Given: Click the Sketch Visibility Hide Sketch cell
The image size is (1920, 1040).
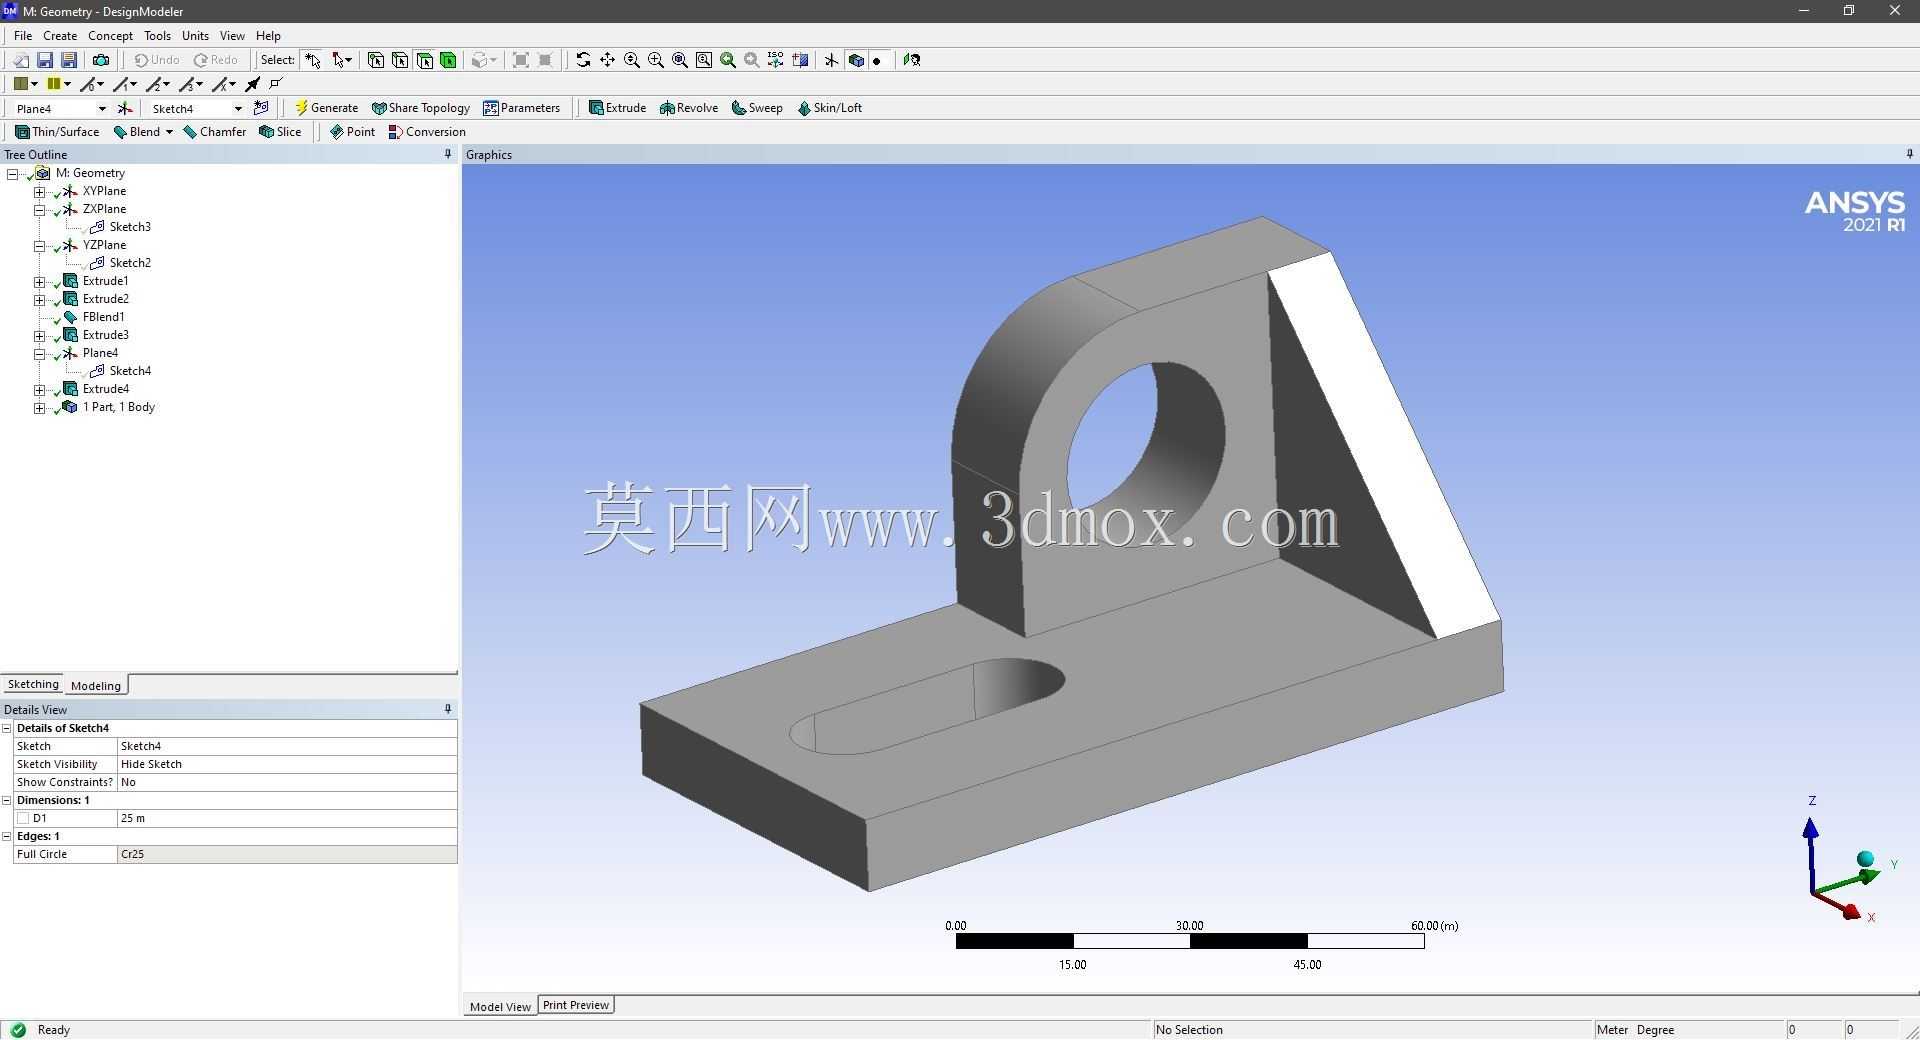Looking at the screenshot, I should (x=287, y=764).
